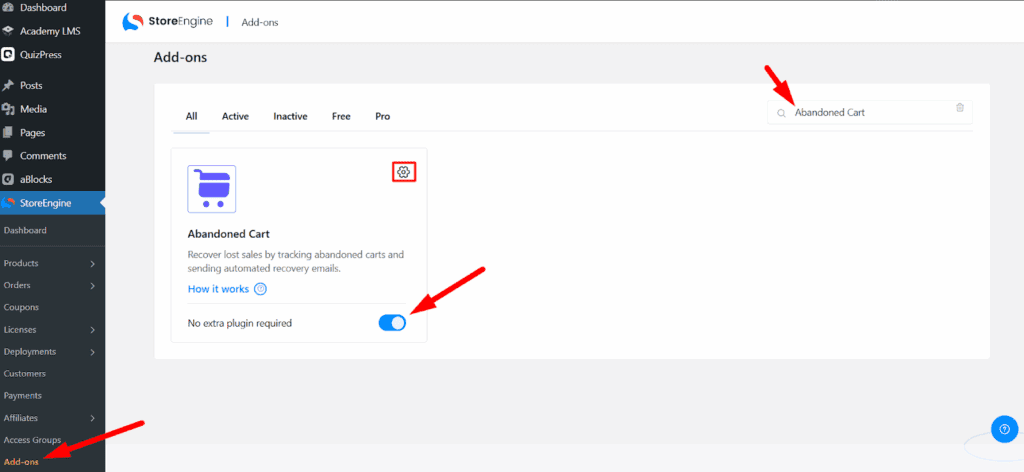Screen dimensions: 1024x472
Task: Open the How it works link
Action: point(218,289)
